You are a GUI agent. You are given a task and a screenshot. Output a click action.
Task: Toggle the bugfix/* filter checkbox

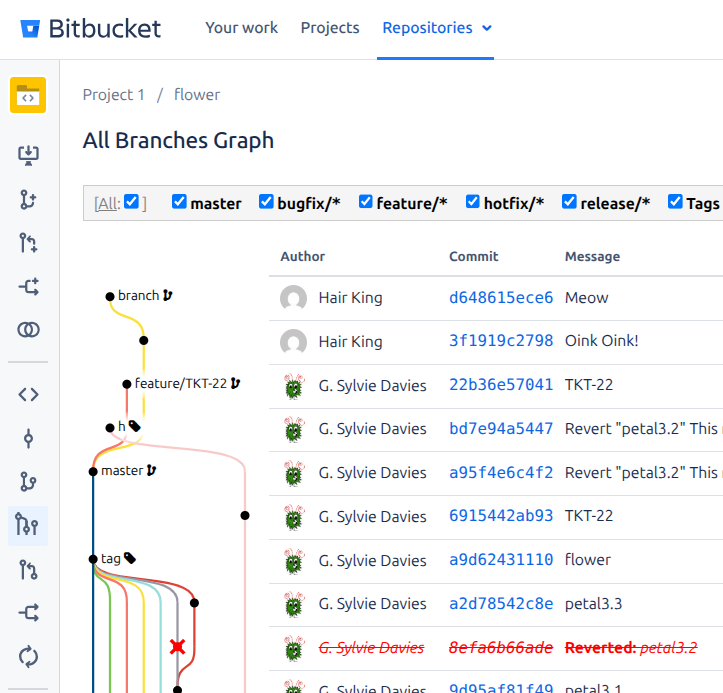pyautogui.click(x=266, y=202)
